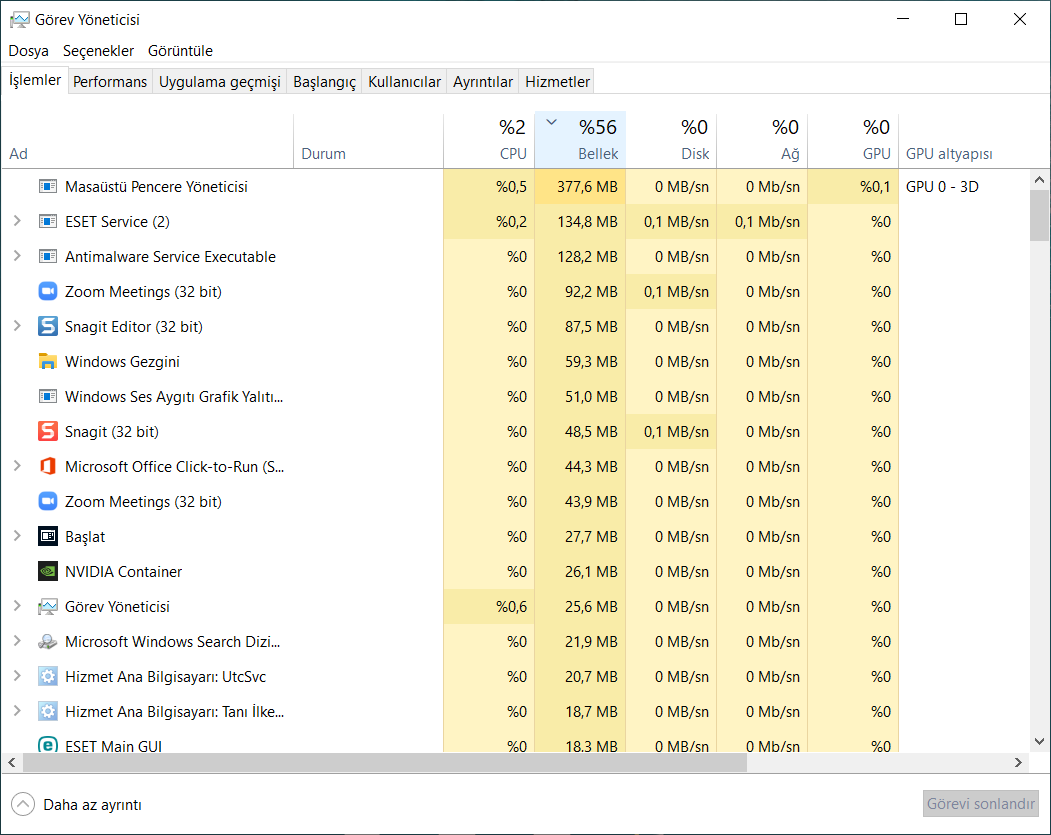Click the Microsoft Windows Search icon
Screen dimensions: 1051x835
(x=48, y=641)
